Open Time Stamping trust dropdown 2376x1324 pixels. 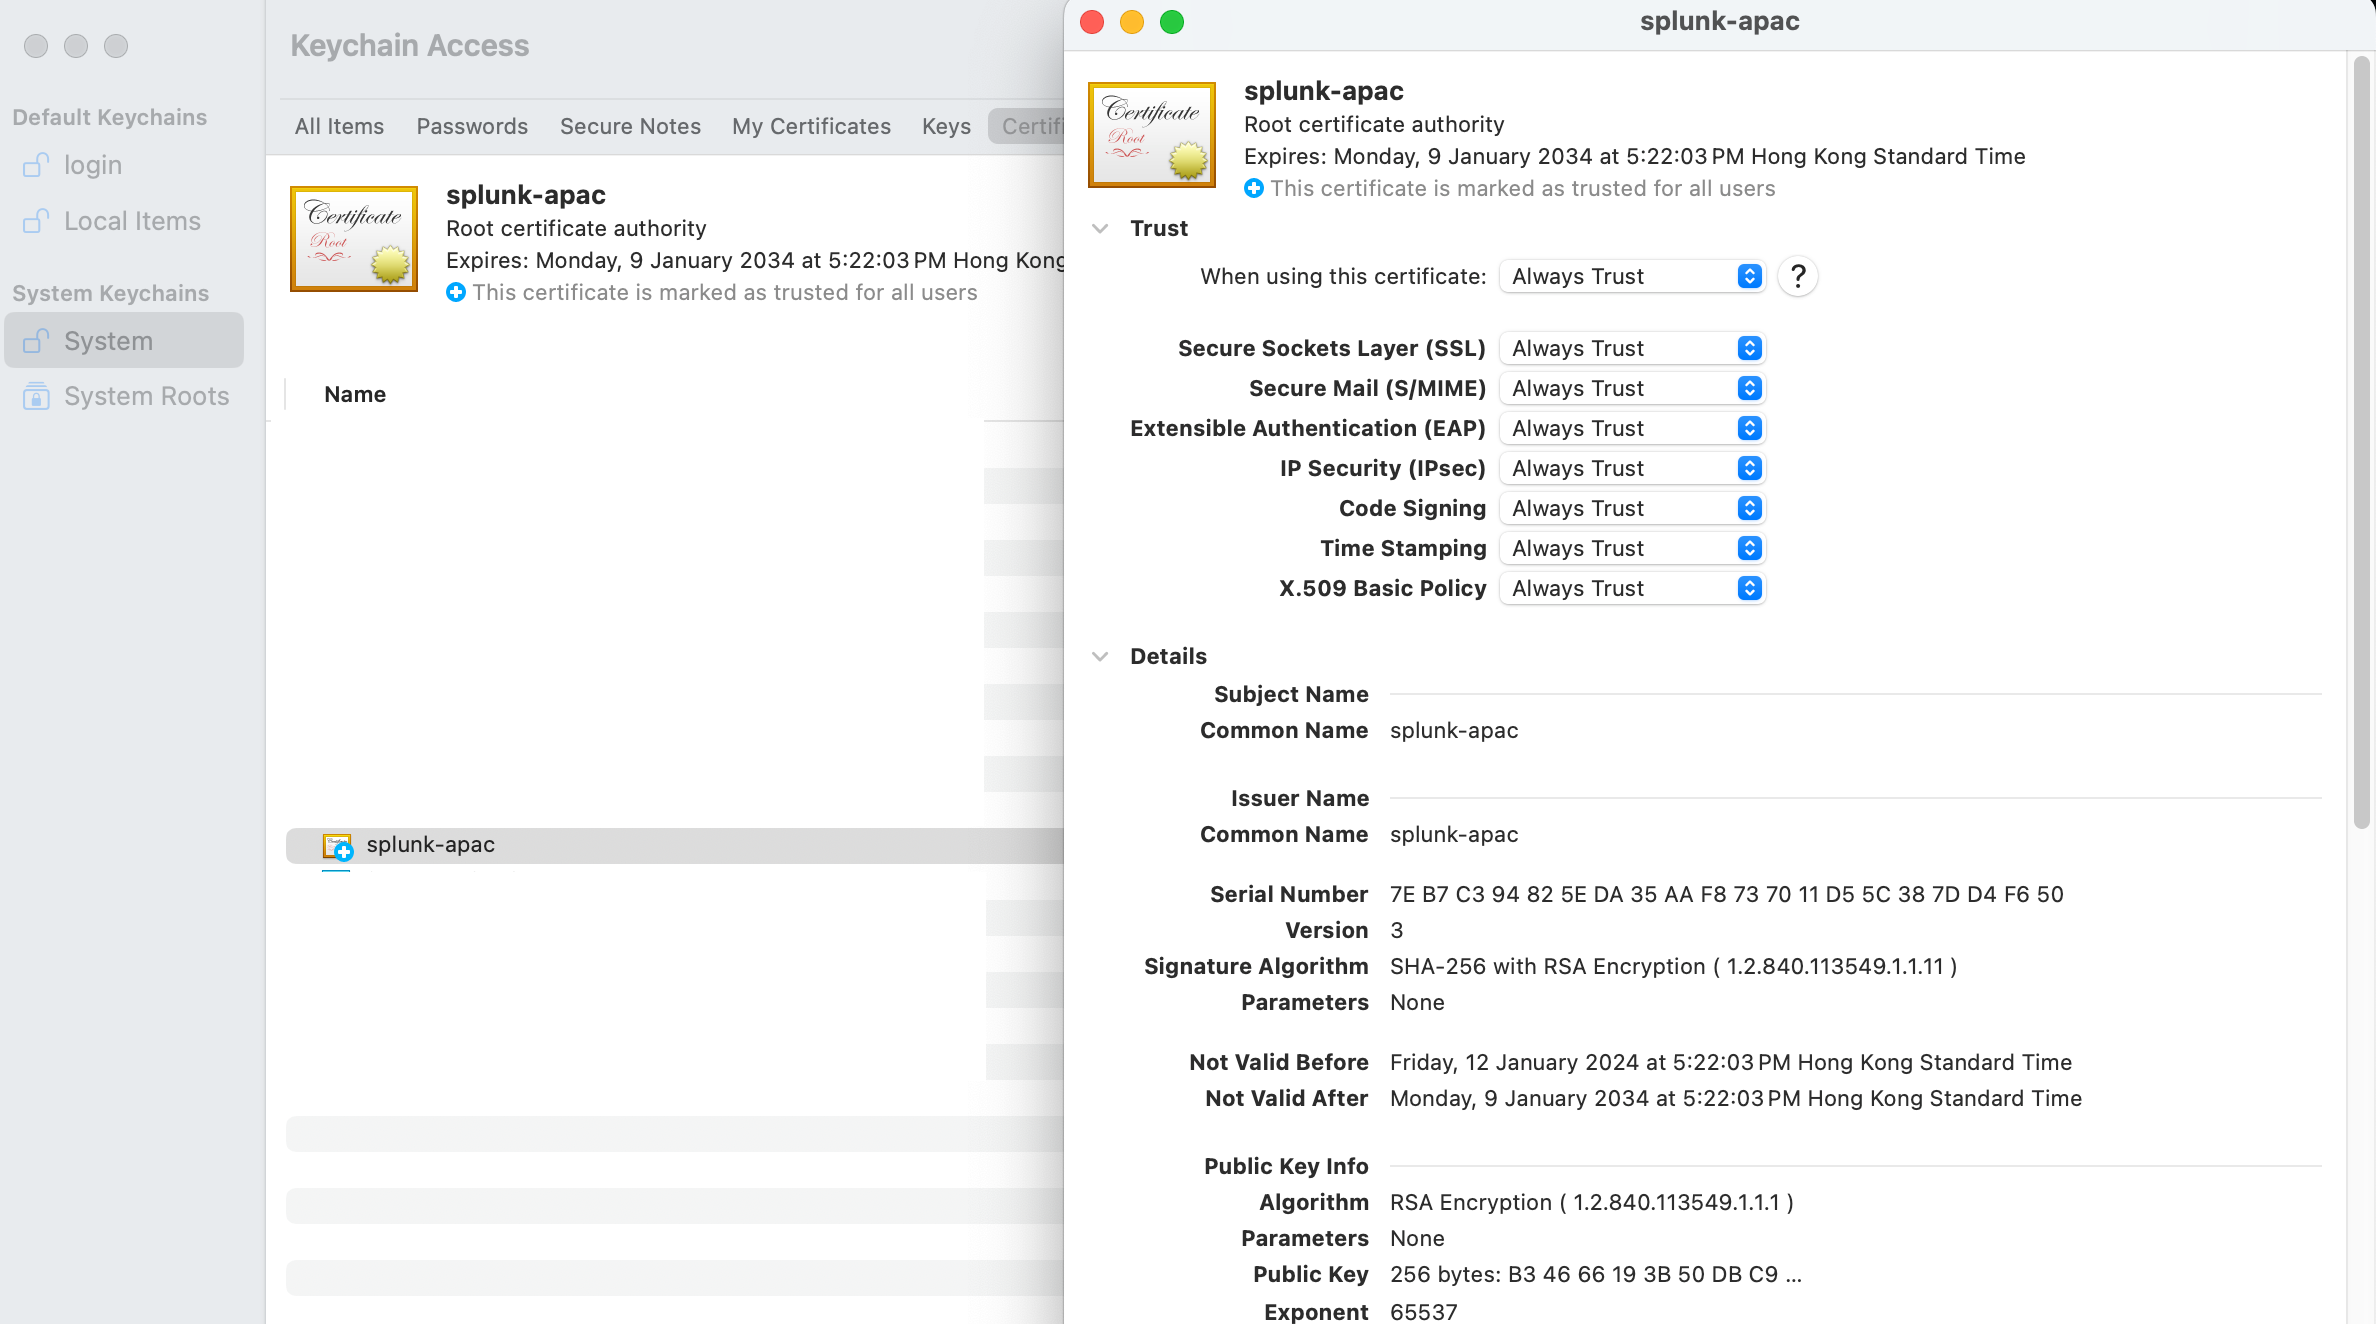click(x=1632, y=548)
